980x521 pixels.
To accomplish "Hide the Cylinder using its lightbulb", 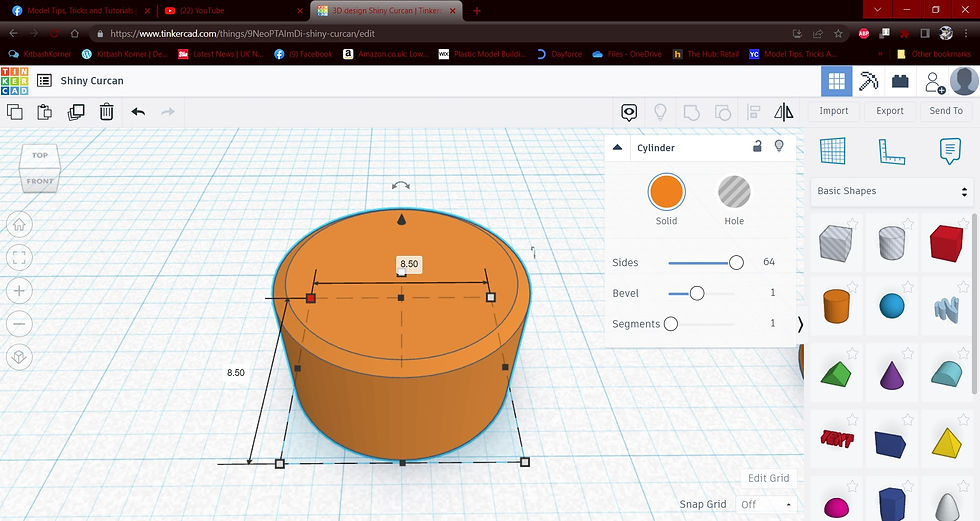I will (779, 146).
